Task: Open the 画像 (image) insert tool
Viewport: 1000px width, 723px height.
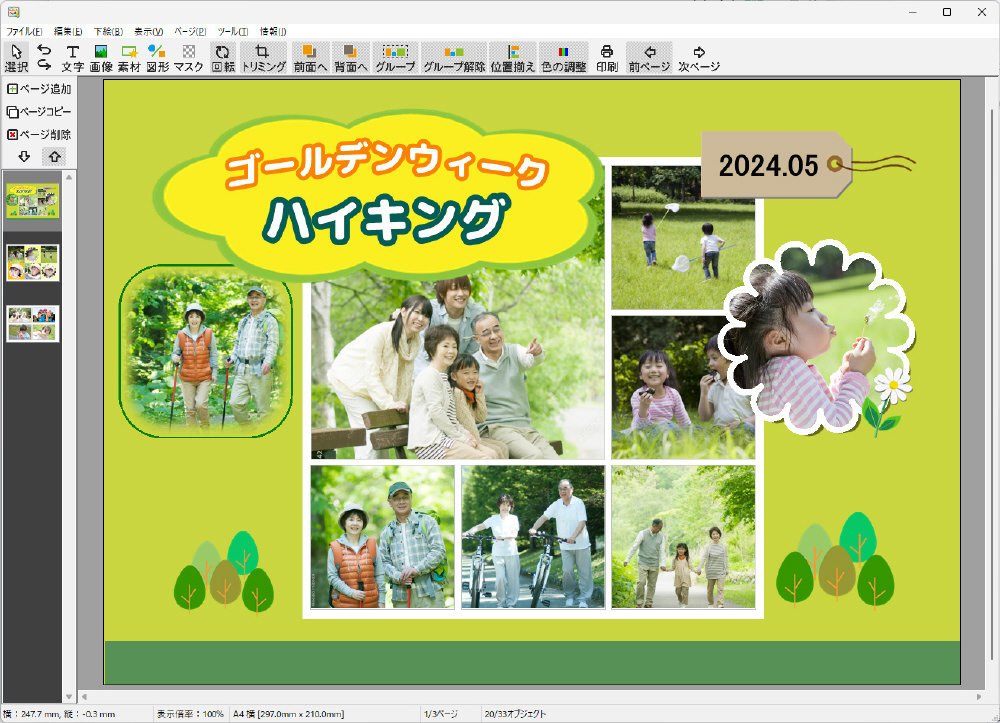Action: [101, 58]
